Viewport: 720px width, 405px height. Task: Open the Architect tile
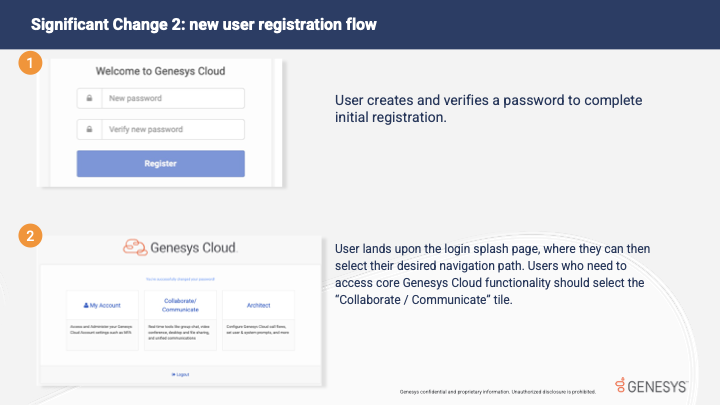[259, 320]
